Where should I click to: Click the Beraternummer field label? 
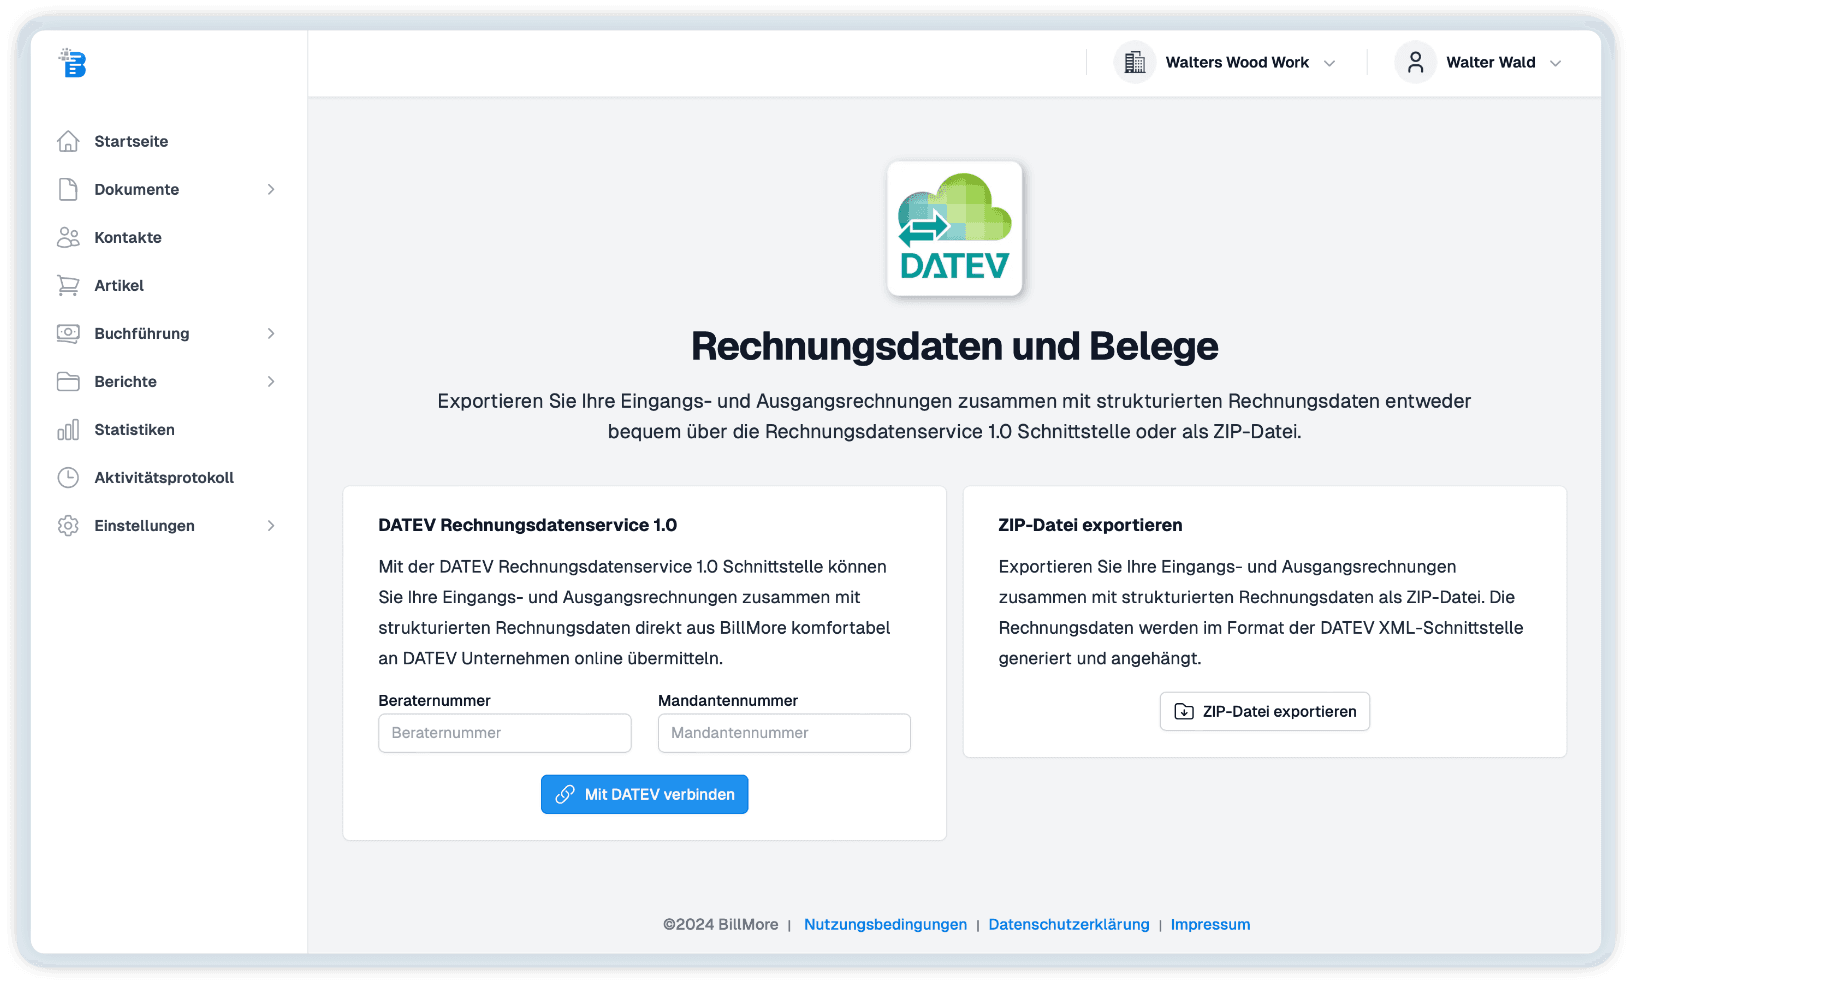pos(435,700)
